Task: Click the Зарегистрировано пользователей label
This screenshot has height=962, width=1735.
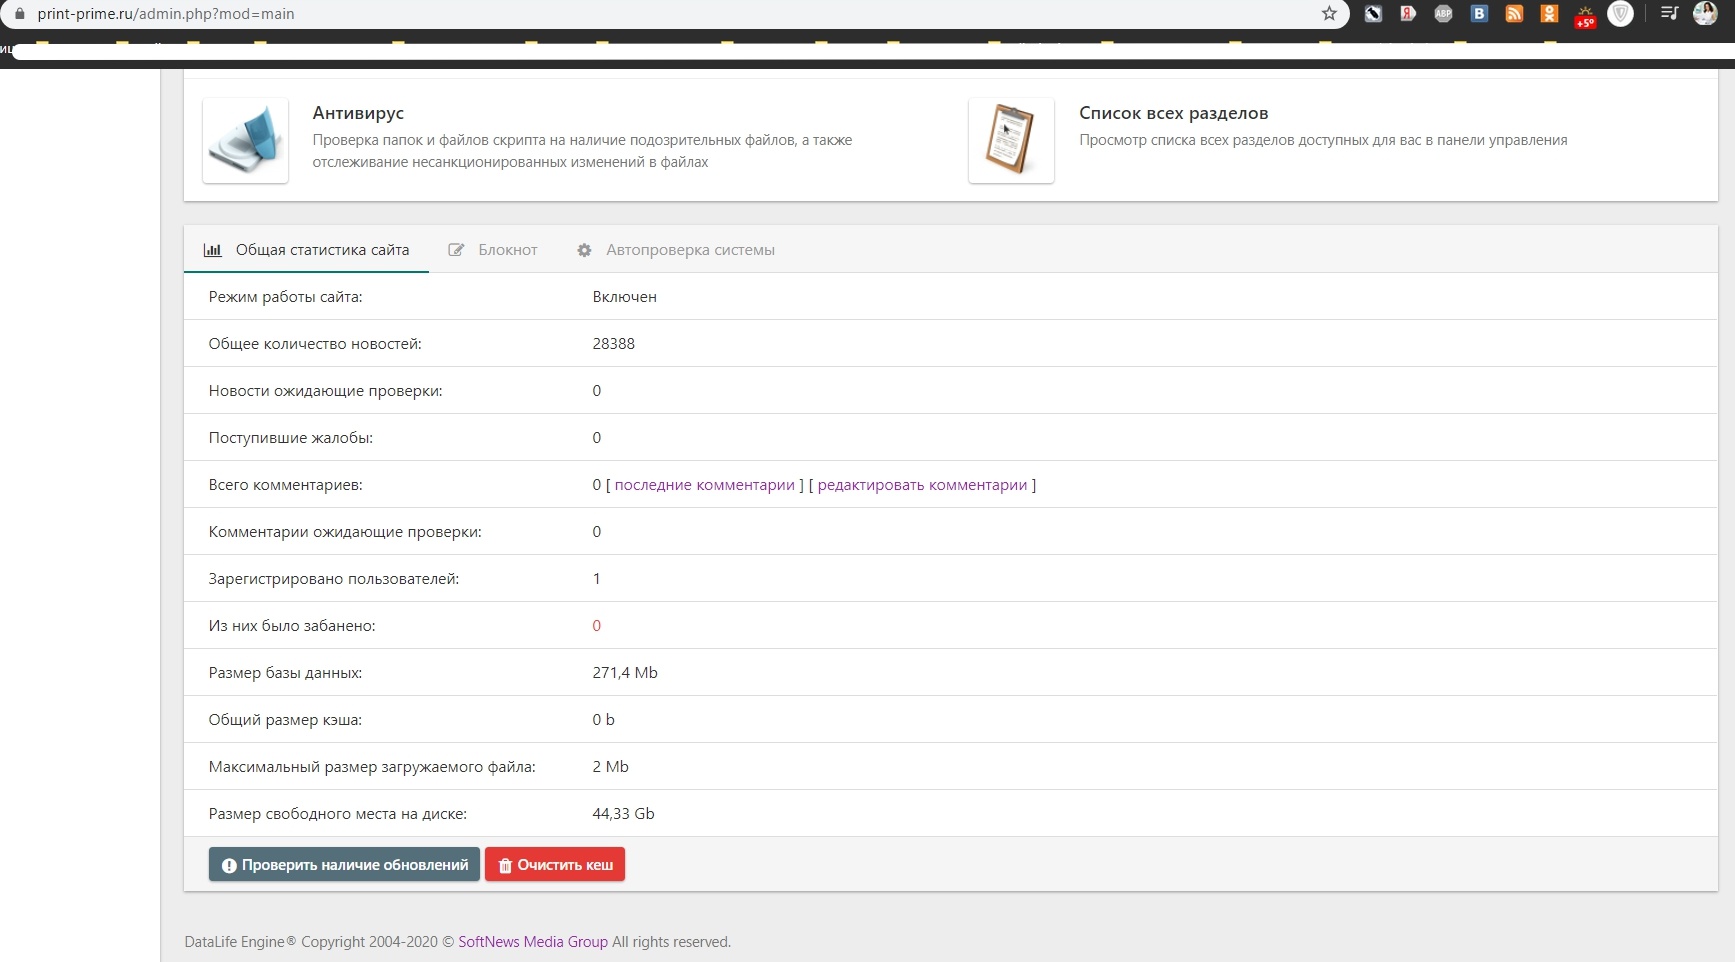Action: (334, 579)
